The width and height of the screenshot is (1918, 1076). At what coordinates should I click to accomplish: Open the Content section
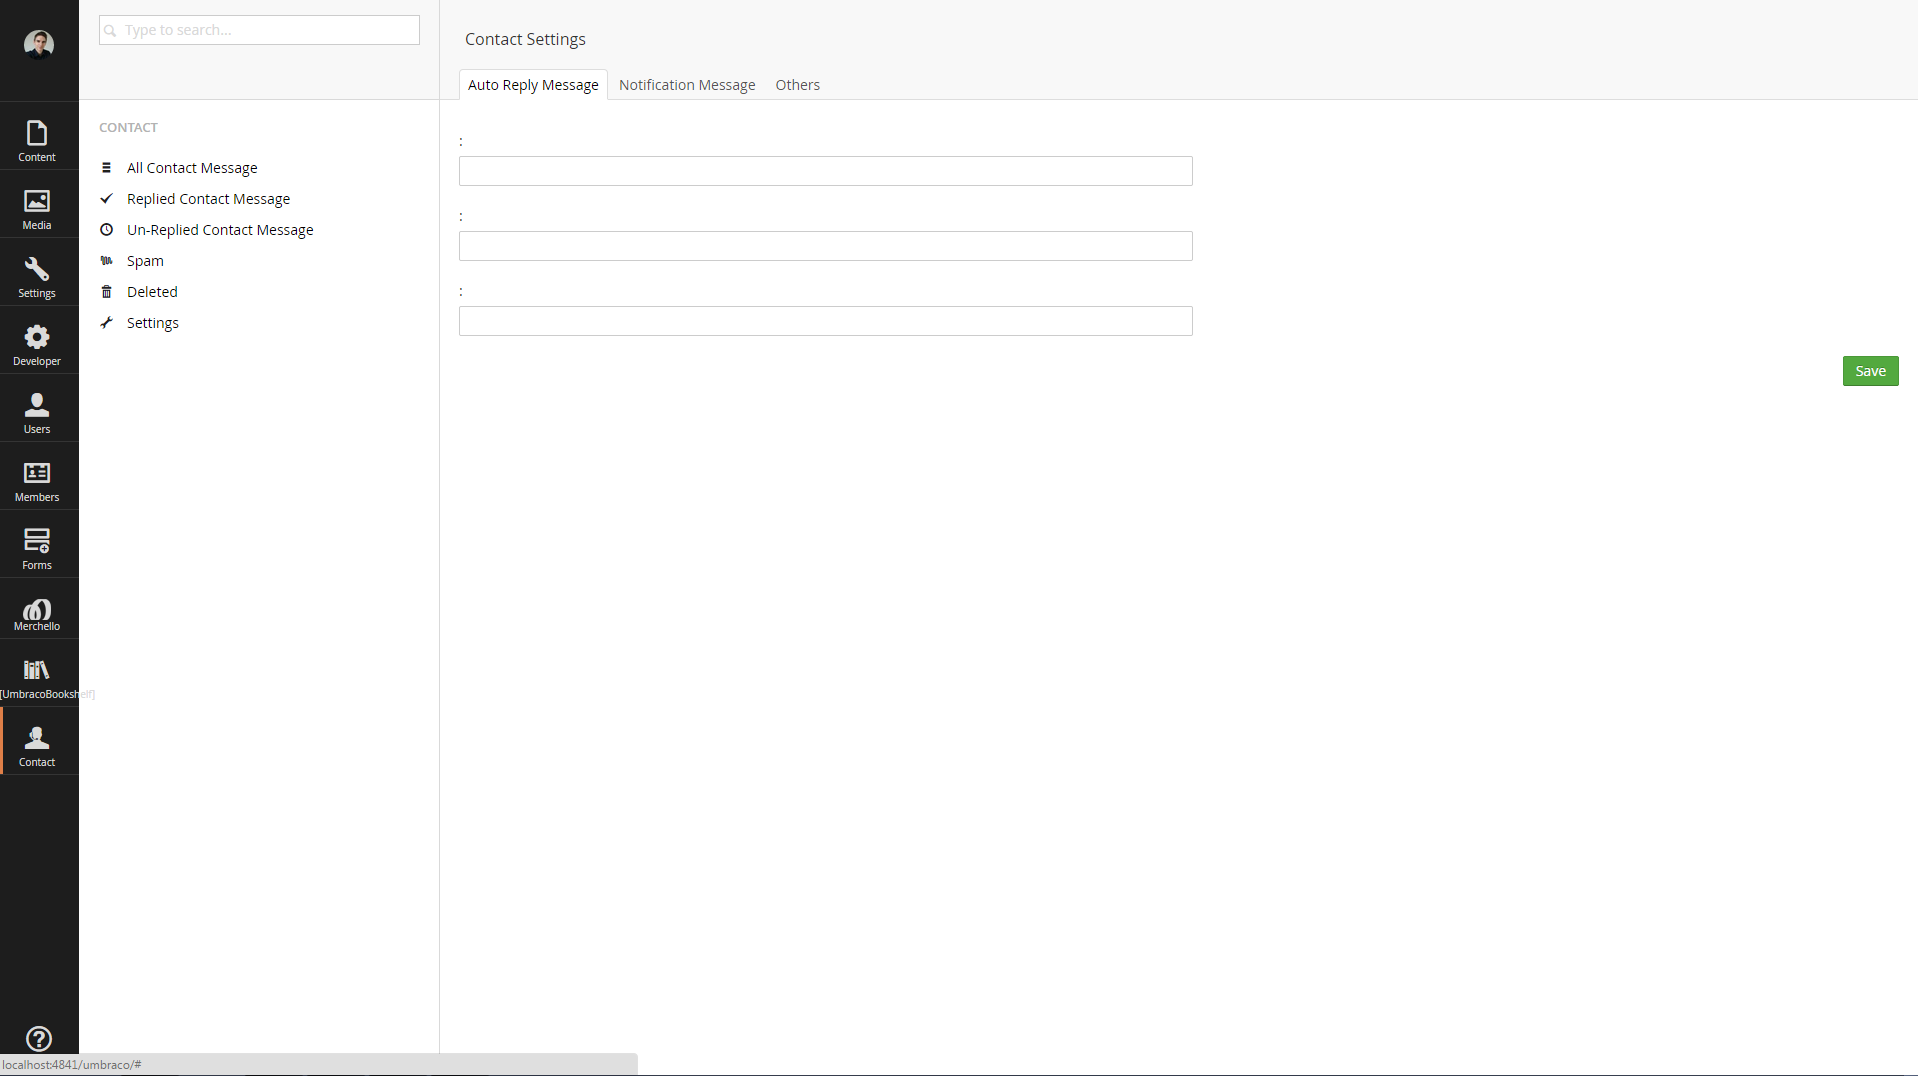(x=37, y=141)
